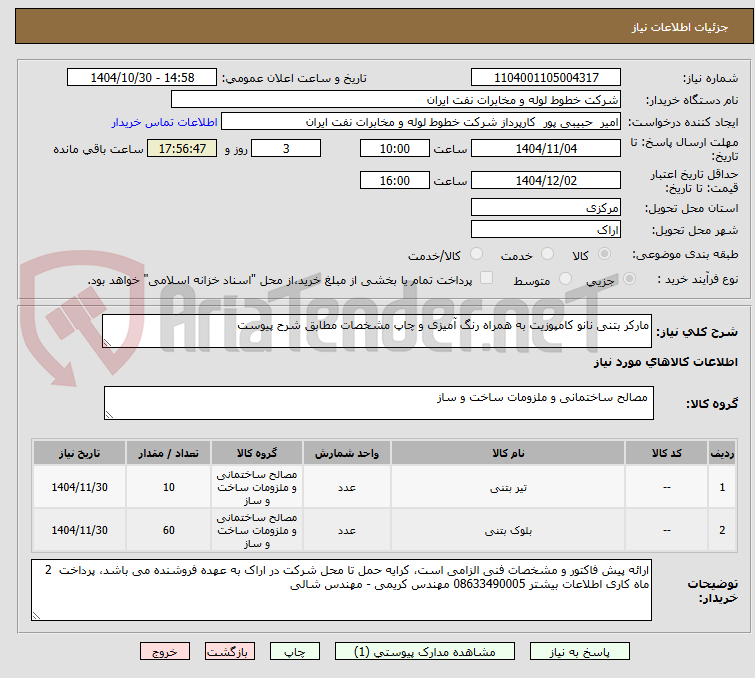This screenshot has height=678, width=755.
Task: Click the استان محل تحویل field مرکزی
Action: tap(546, 208)
